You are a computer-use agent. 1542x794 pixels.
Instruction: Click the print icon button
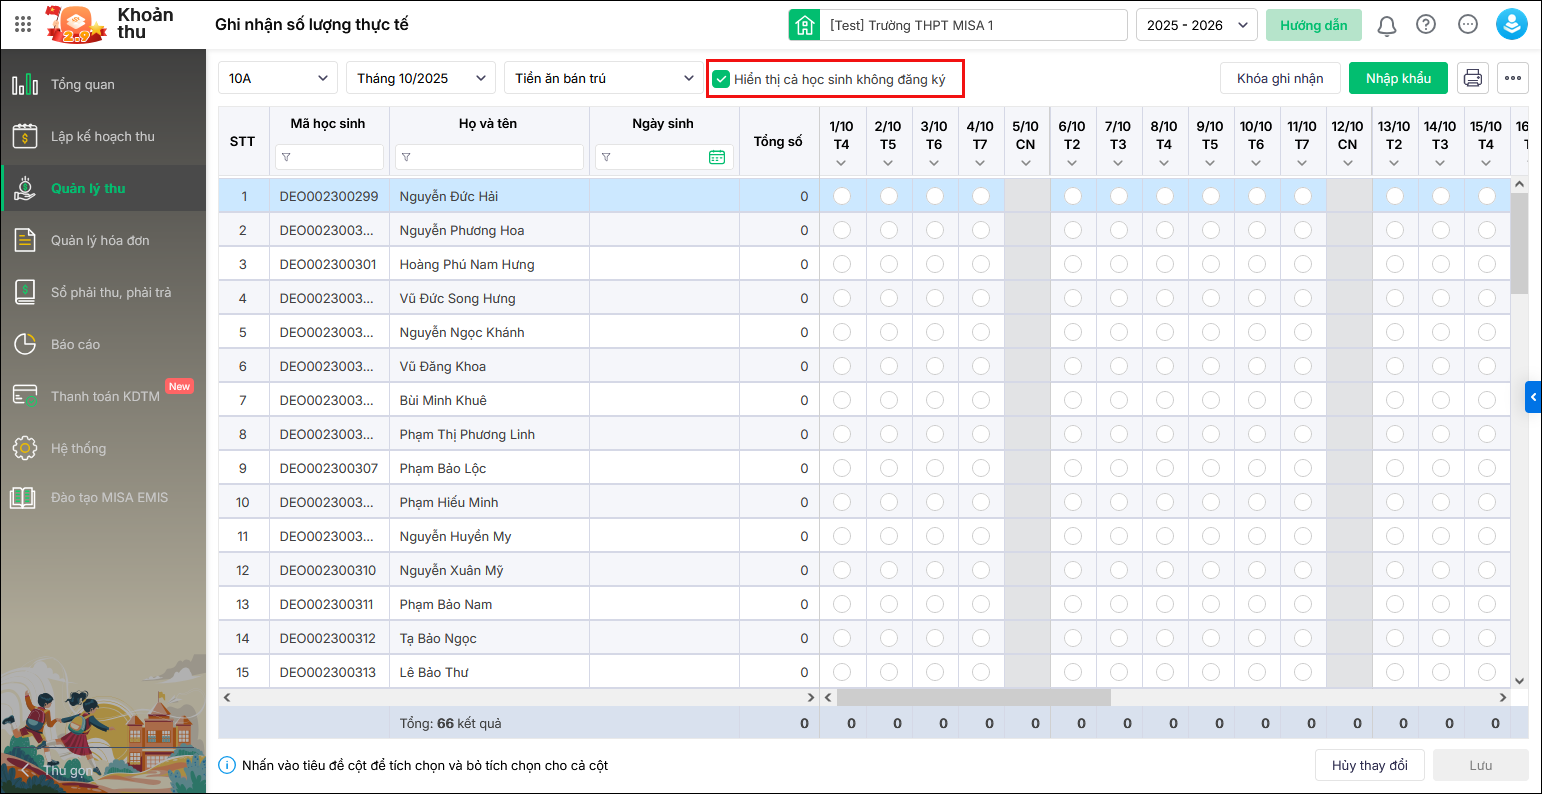click(x=1472, y=78)
